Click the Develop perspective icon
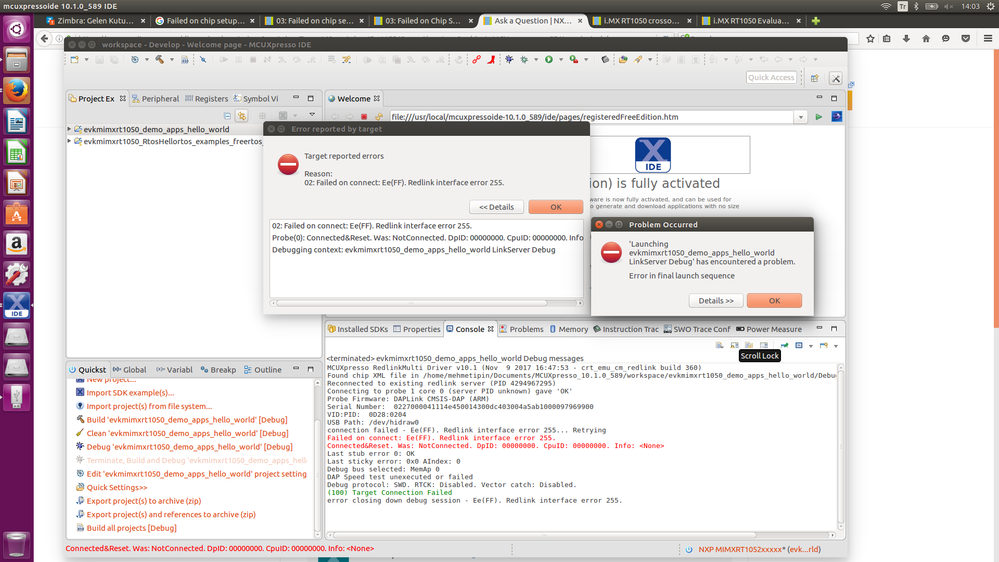The width and height of the screenshot is (999, 562). pyautogui.click(x=836, y=78)
